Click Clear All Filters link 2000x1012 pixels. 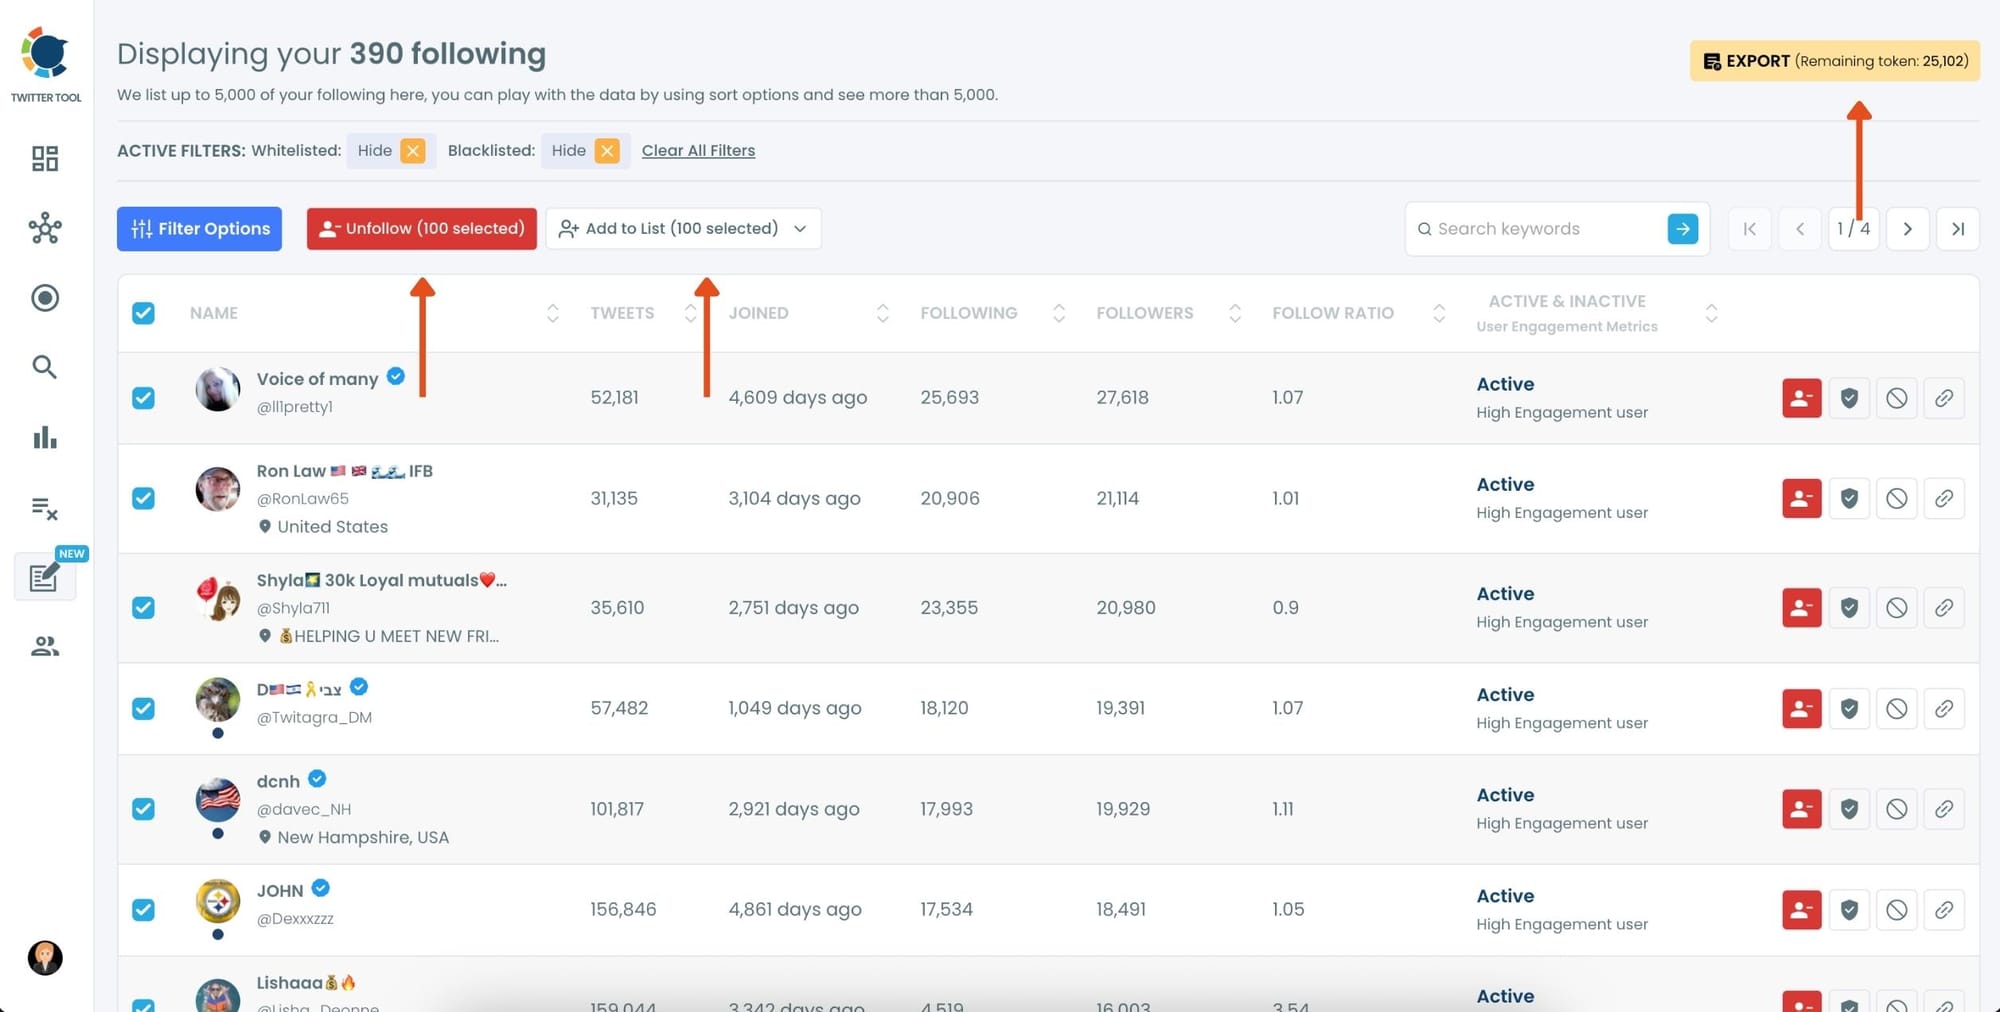click(698, 150)
